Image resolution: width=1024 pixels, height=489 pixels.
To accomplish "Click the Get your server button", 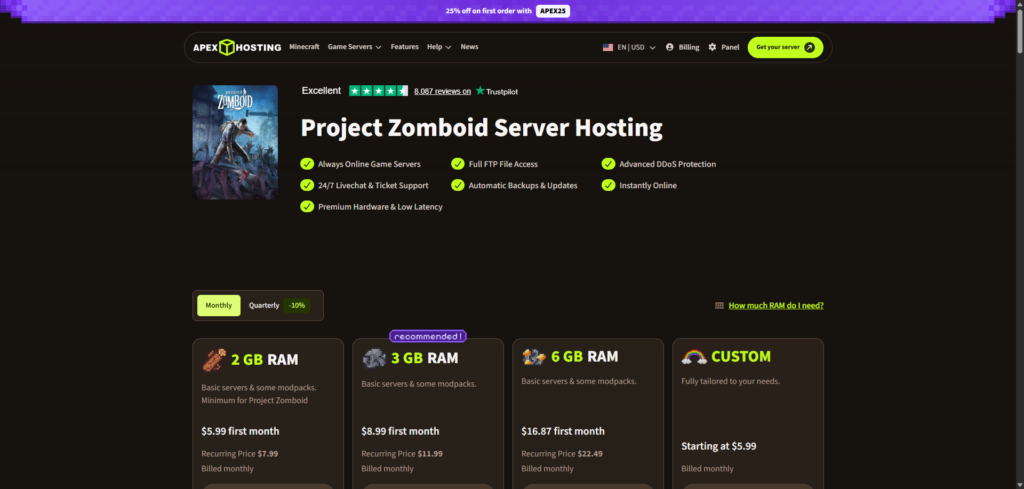I will point(785,47).
